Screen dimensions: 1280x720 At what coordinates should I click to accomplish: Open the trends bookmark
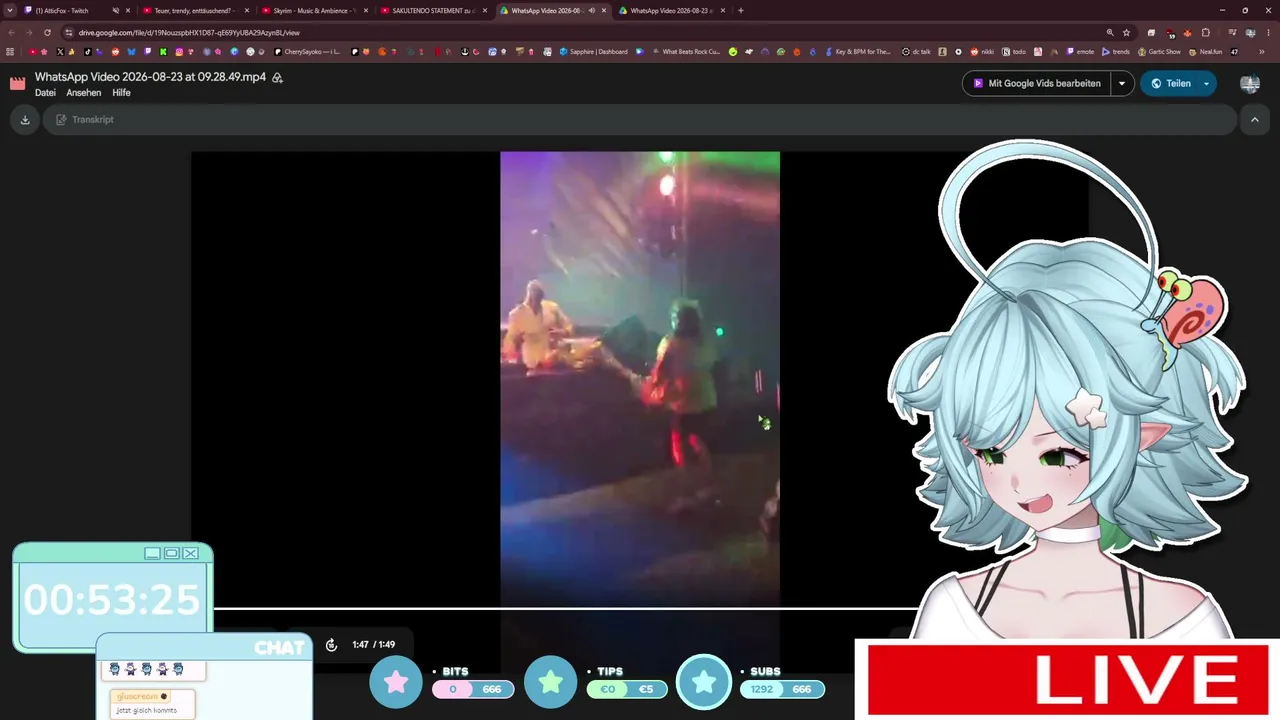pos(1116,52)
